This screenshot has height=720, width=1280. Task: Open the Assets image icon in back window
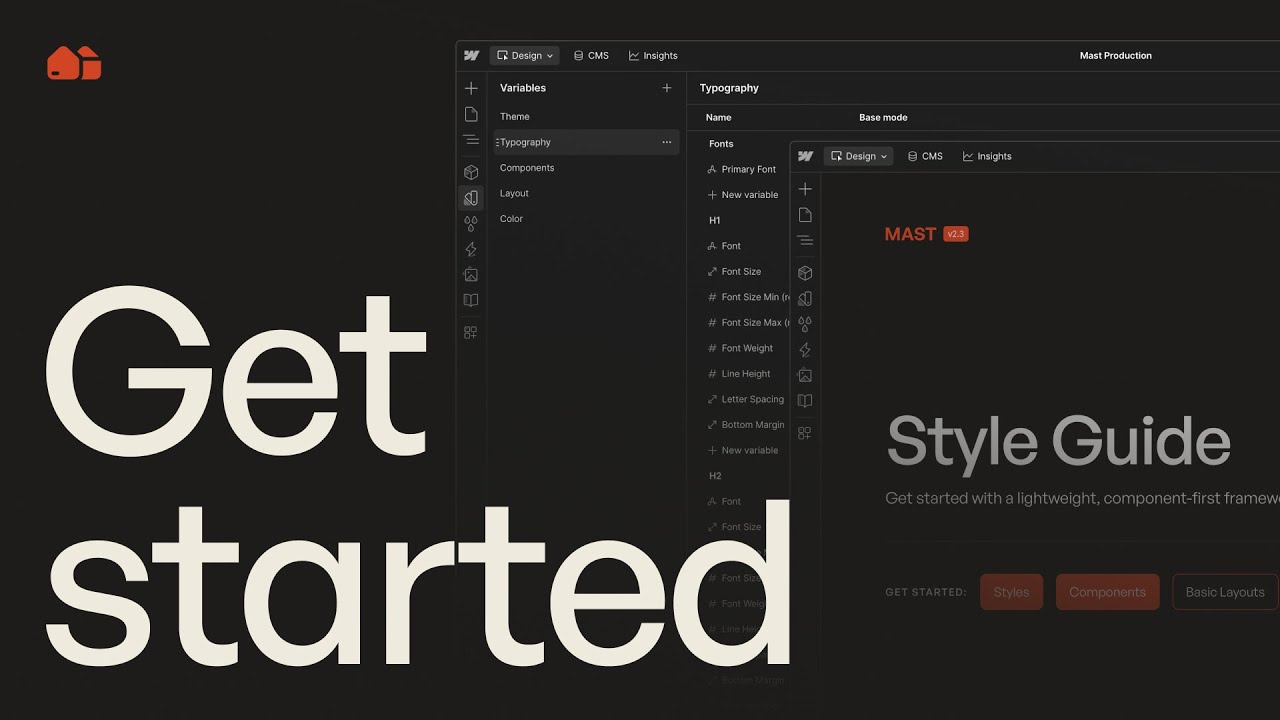(x=471, y=274)
